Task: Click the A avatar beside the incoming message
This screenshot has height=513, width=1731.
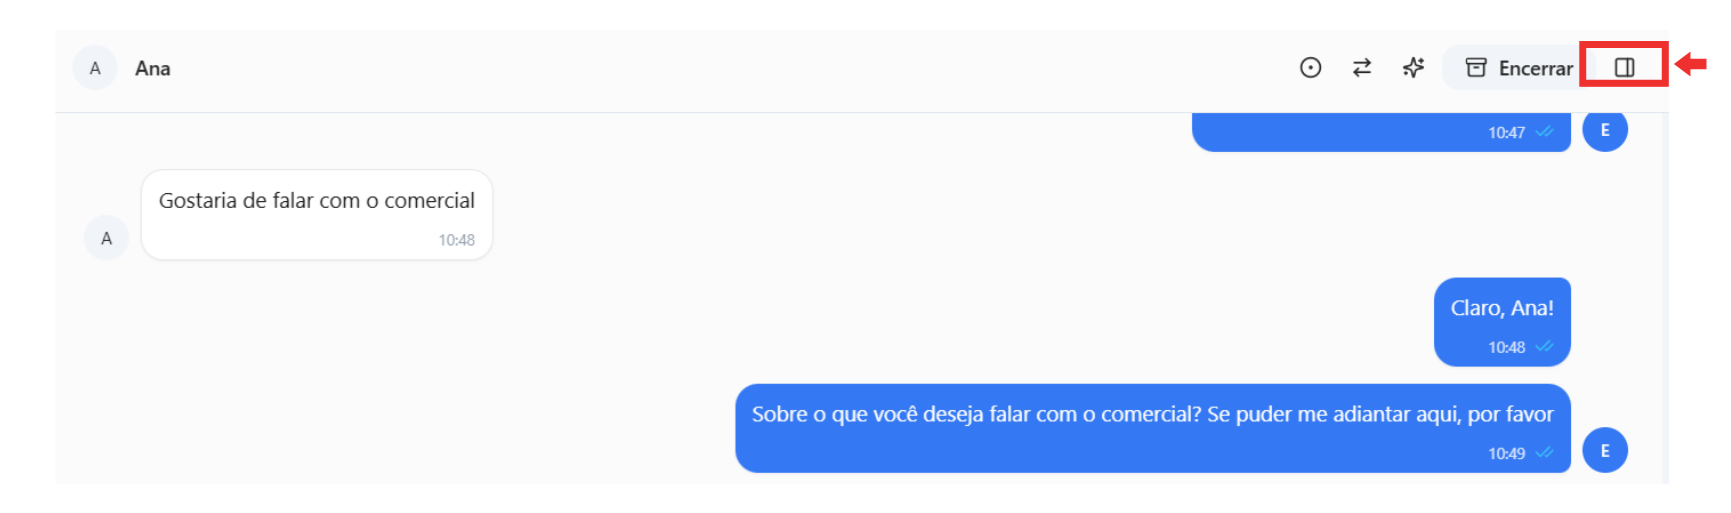Action: [106, 238]
